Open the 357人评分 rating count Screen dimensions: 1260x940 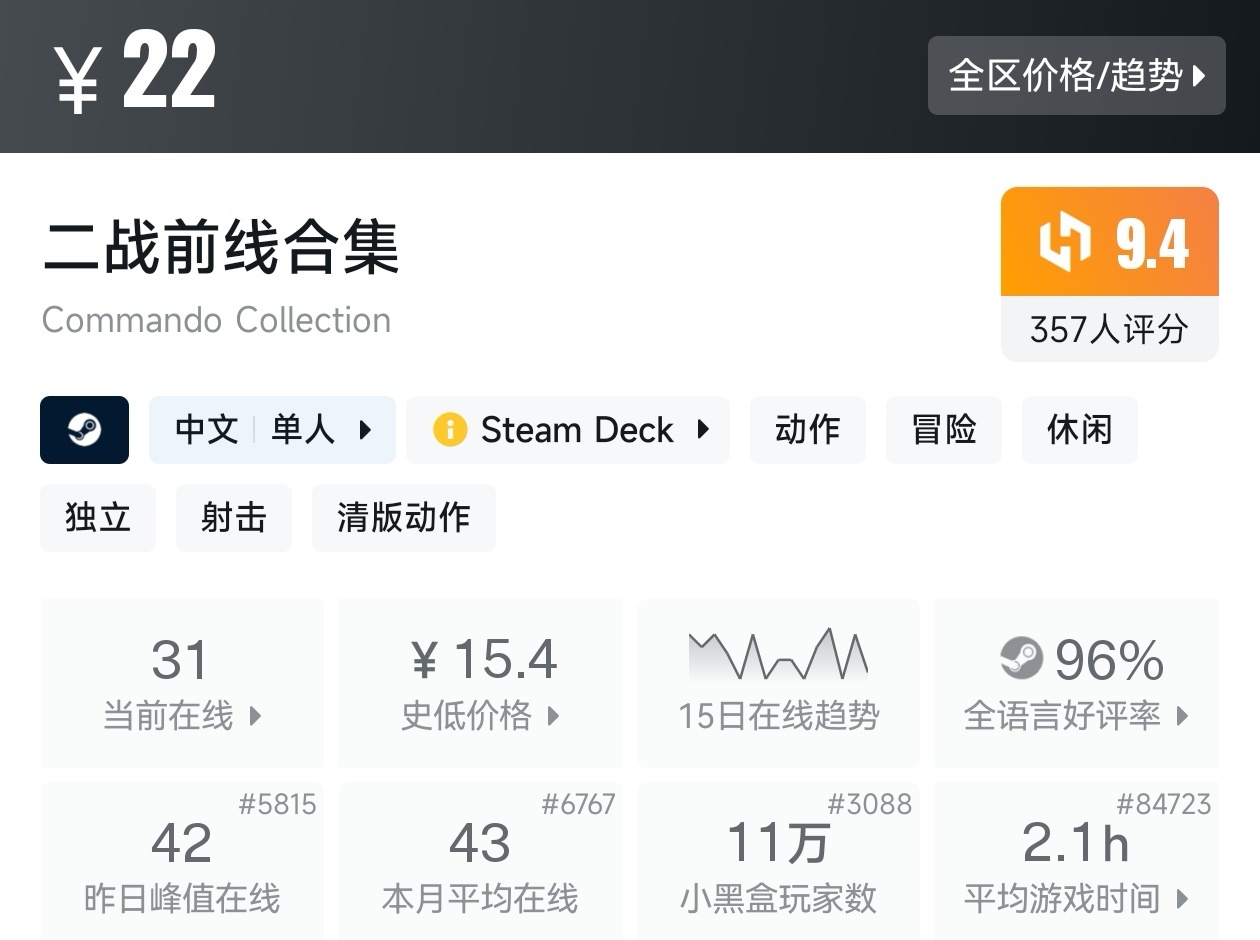(1109, 329)
